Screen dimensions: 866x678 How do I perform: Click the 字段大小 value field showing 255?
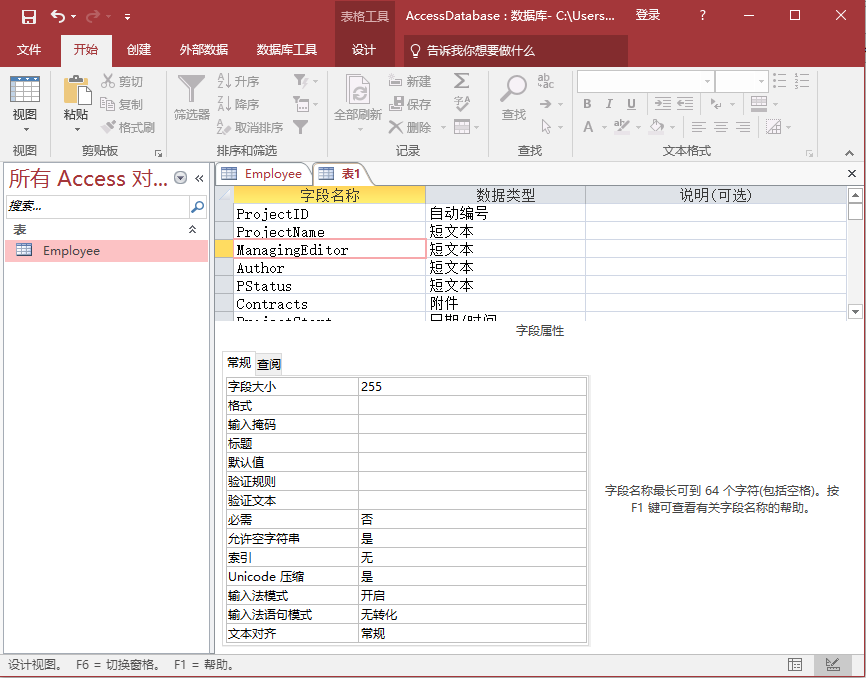470,386
